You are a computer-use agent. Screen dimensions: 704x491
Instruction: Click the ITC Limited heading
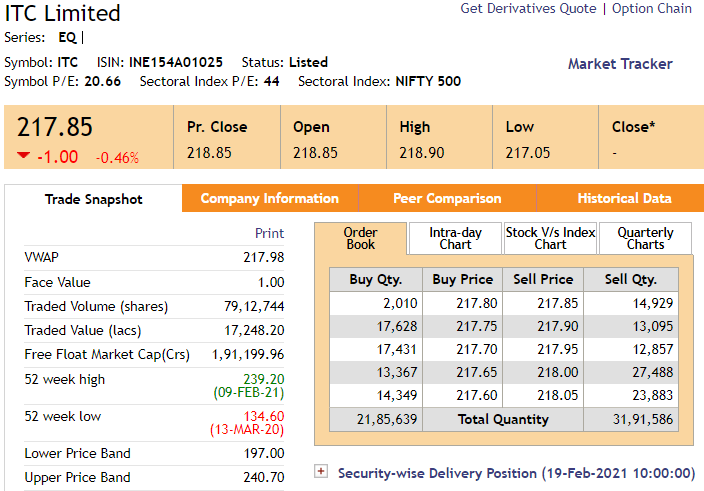click(x=62, y=13)
